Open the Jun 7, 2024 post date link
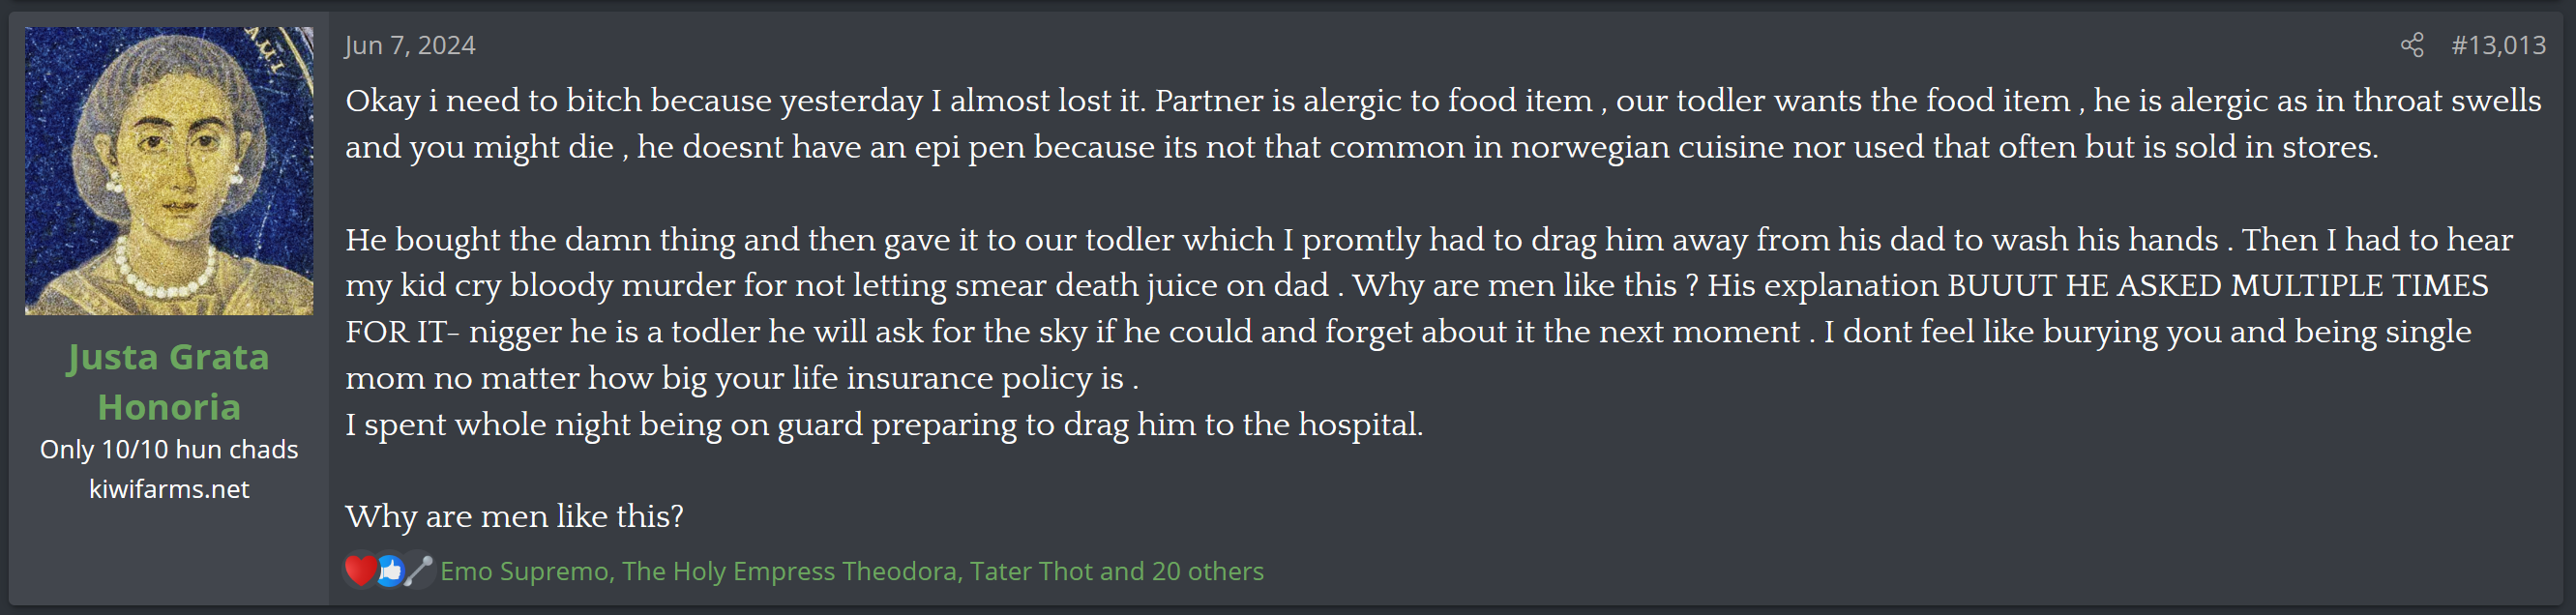The image size is (2576, 615). tap(410, 45)
